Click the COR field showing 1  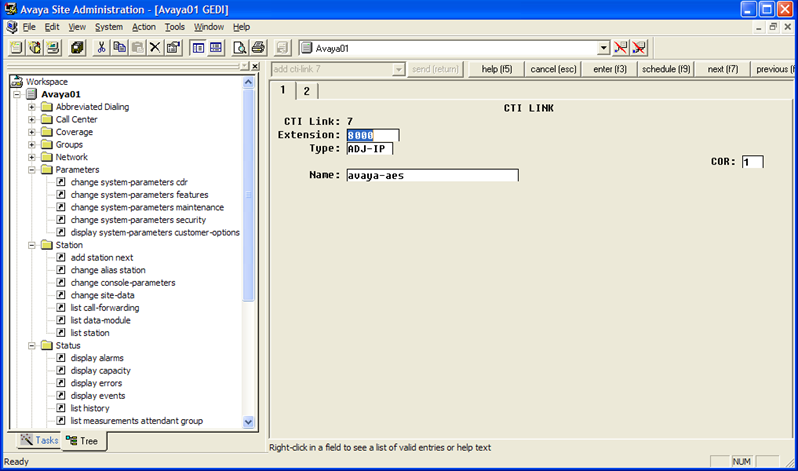click(x=753, y=162)
